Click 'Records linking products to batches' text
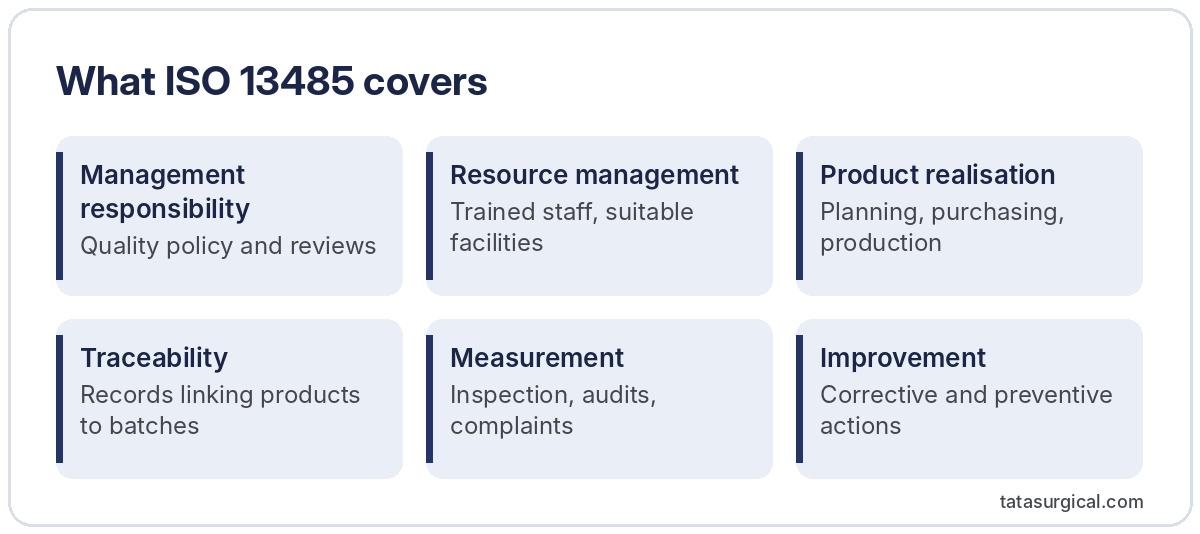 coord(220,410)
